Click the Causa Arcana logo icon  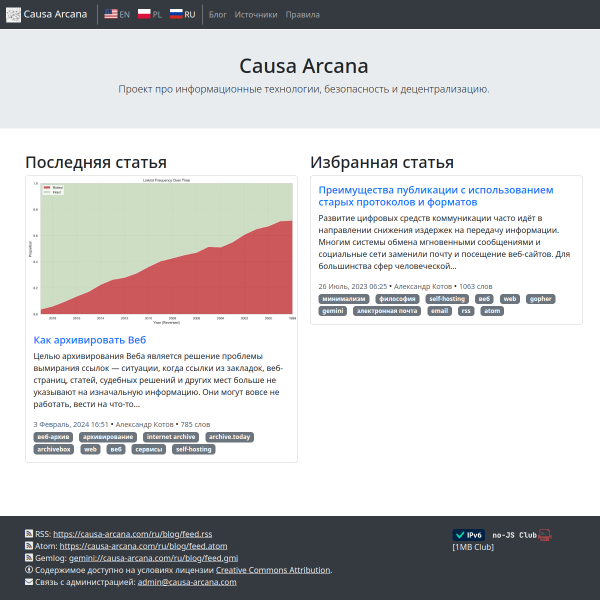pos(13,15)
